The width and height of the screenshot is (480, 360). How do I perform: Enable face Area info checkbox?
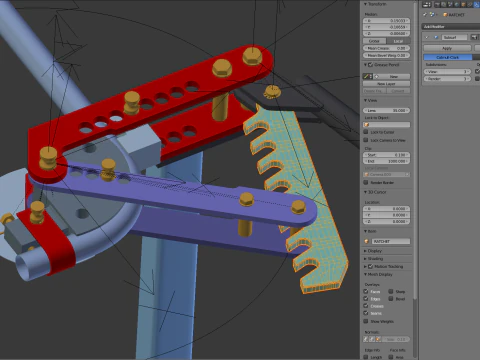pos(391,357)
